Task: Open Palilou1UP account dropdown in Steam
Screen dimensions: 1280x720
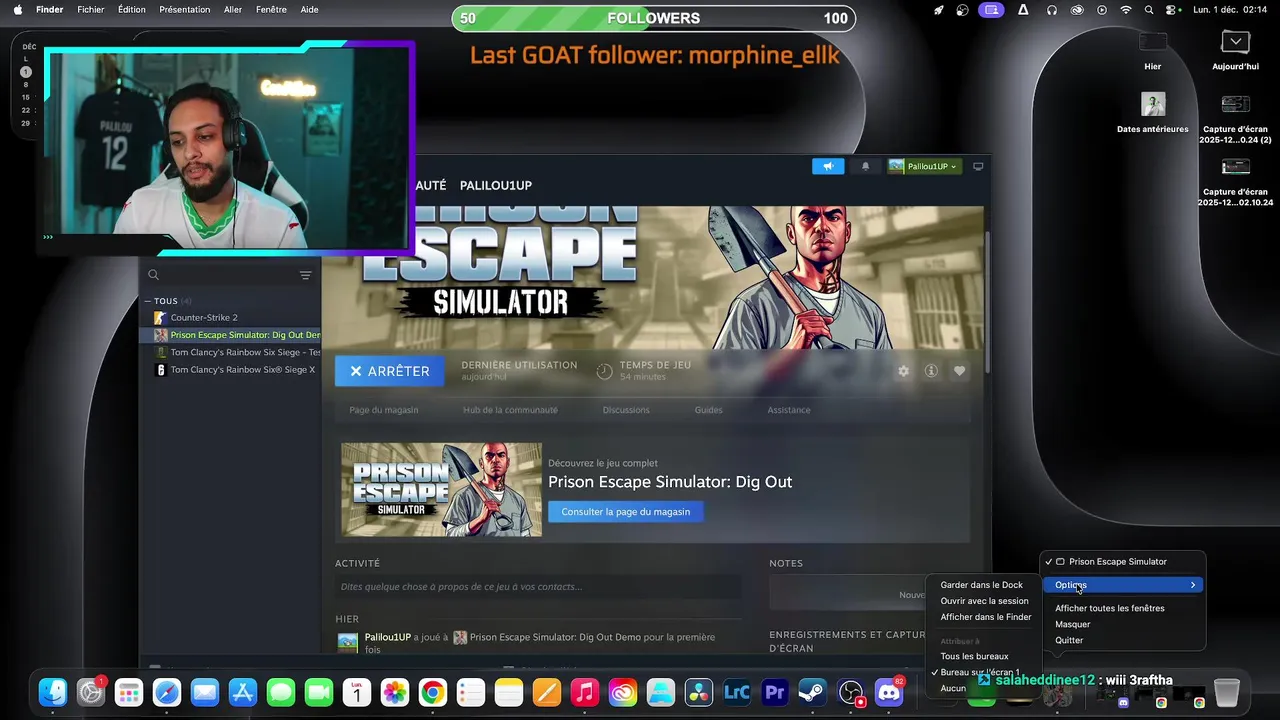Action: point(923,166)
